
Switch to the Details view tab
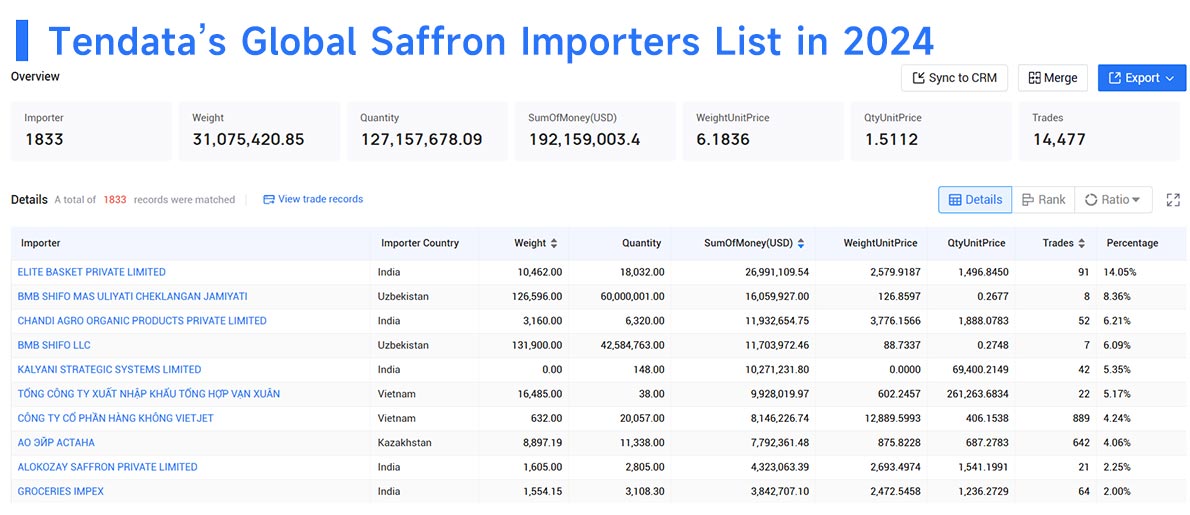(x=975, y=199)
